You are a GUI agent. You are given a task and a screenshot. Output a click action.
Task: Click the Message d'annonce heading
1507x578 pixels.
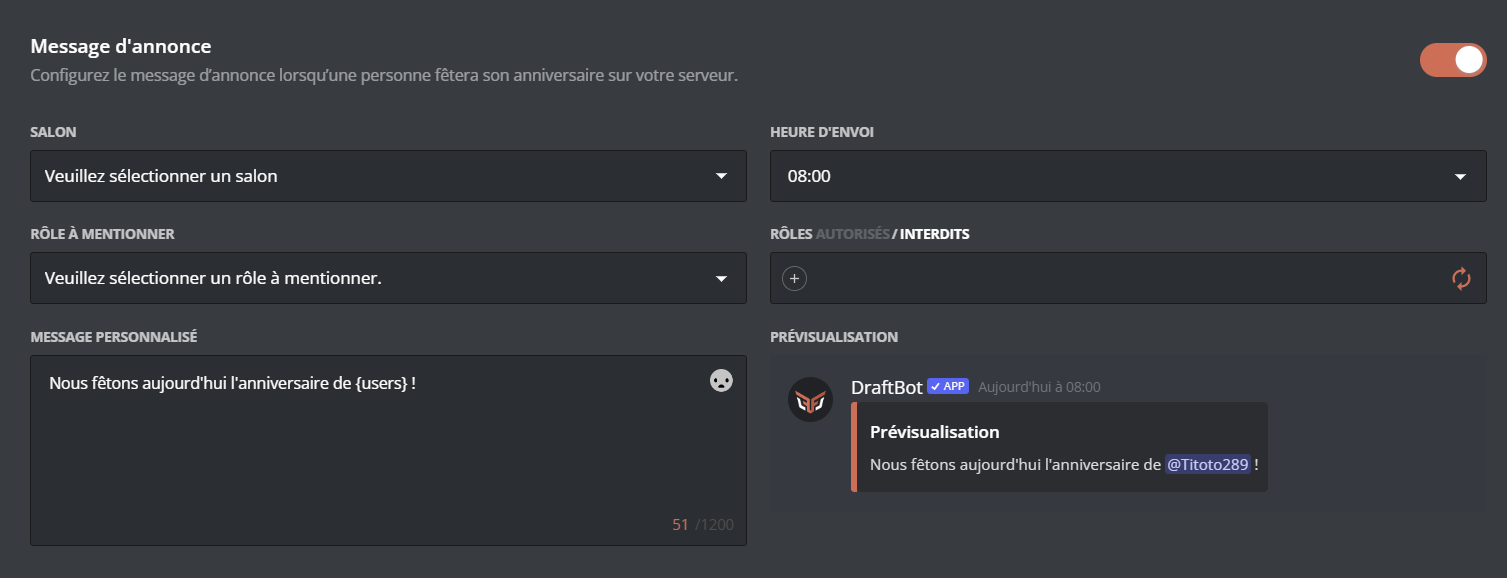coord(121,45)
